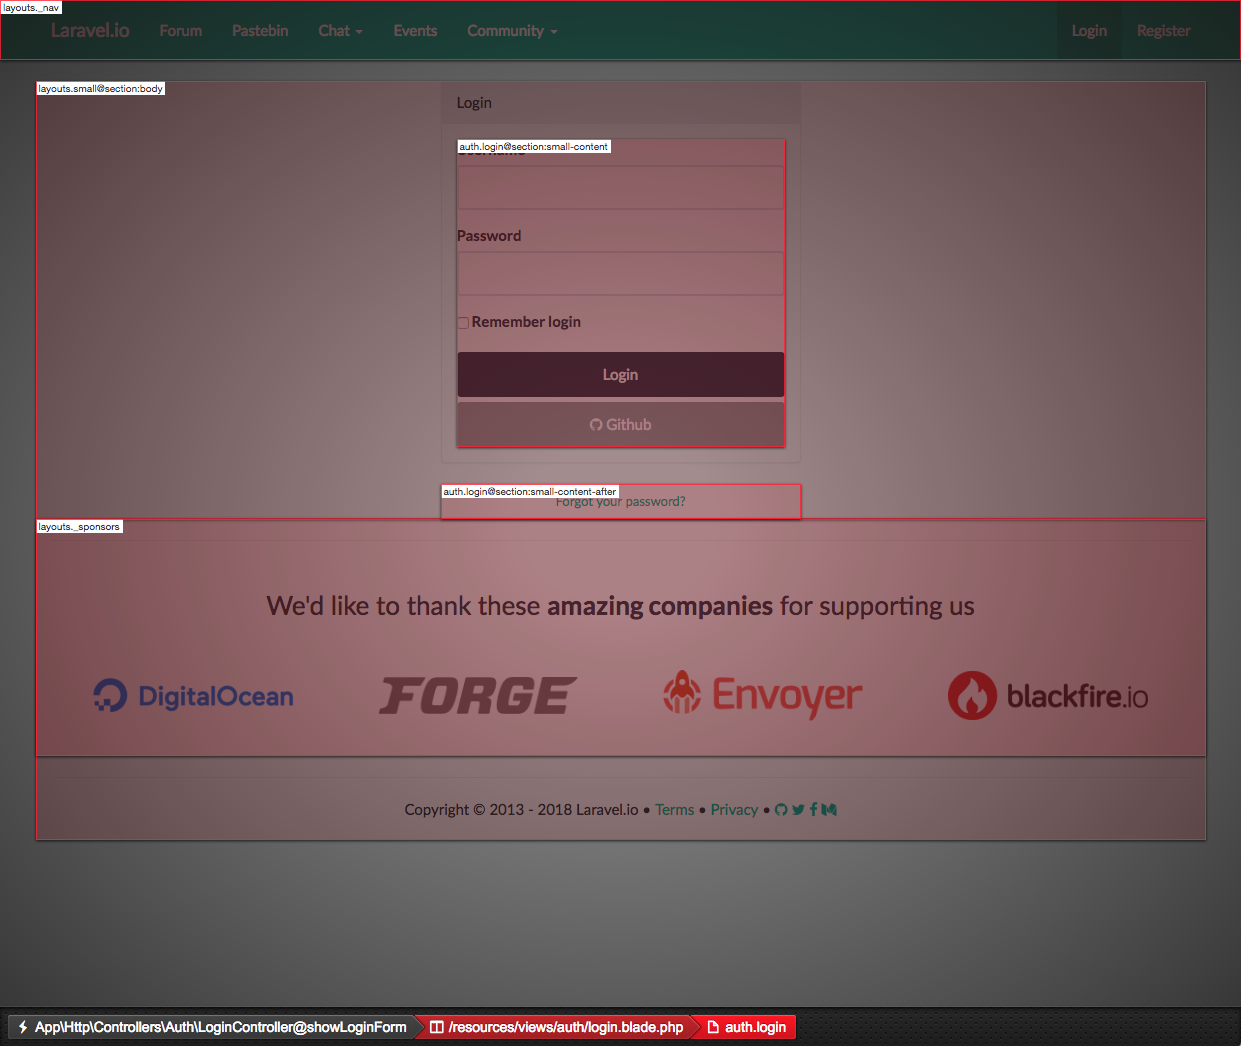Expand the Chat dropdown menu
Screen dimensions: 1241x1046
(x=340, y=31)
